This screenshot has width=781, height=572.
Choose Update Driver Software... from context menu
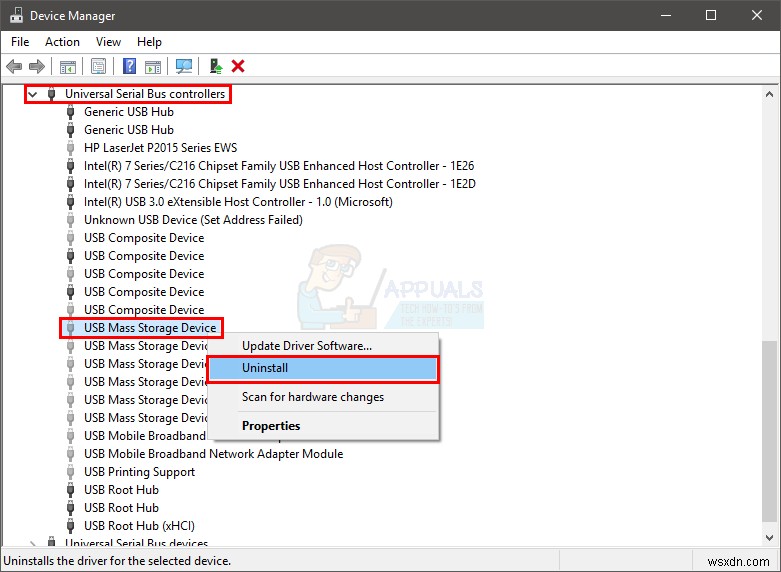click(x=323, y=346)
